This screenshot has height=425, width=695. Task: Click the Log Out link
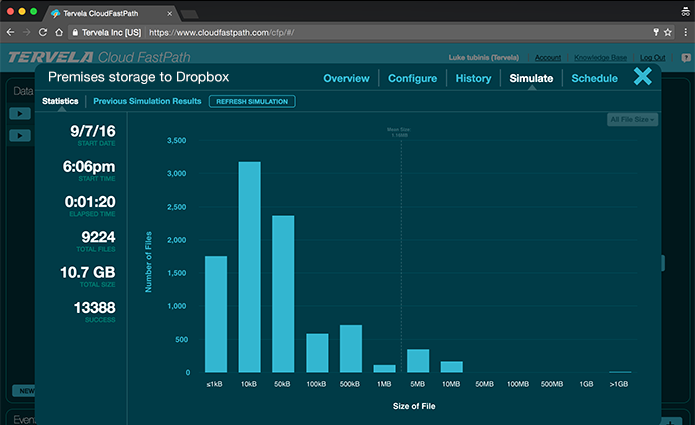pyautogui.click(x=652, y=58)
